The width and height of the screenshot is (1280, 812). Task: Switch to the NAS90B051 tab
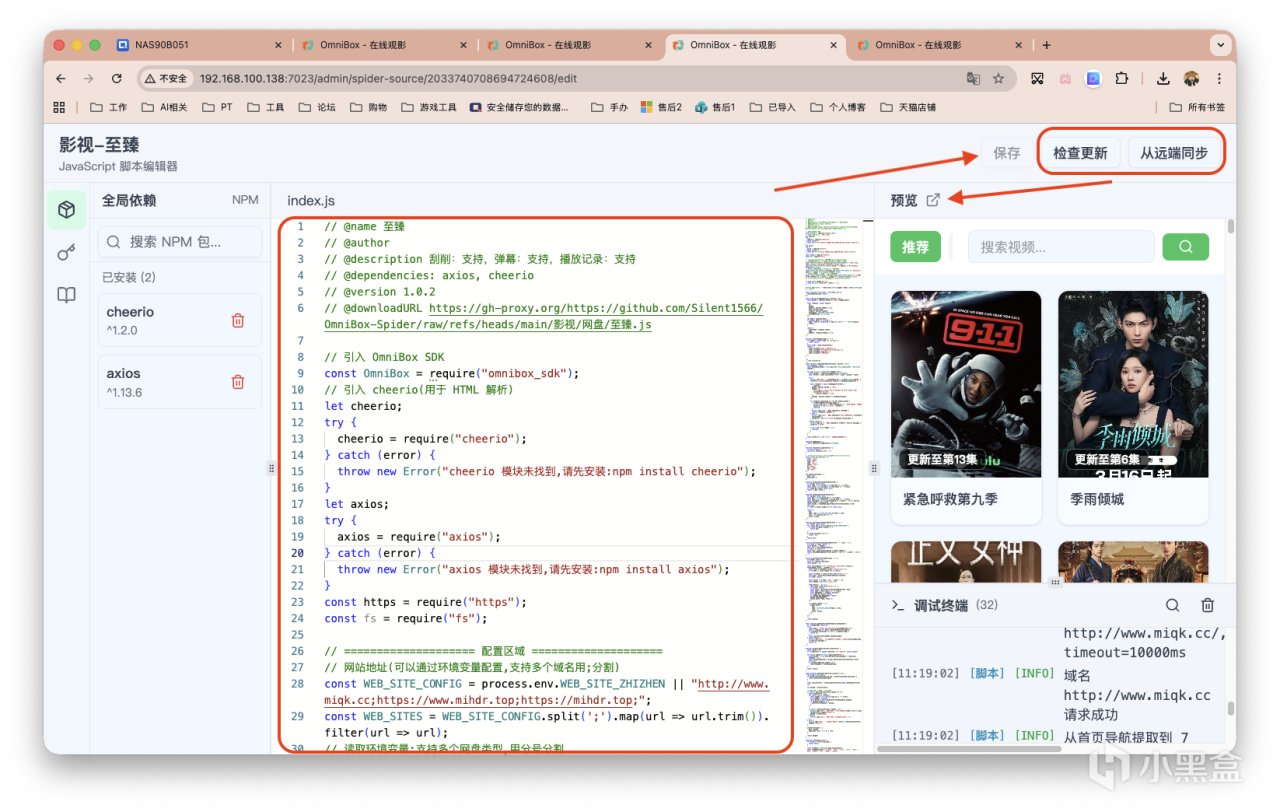click(198, 45)
